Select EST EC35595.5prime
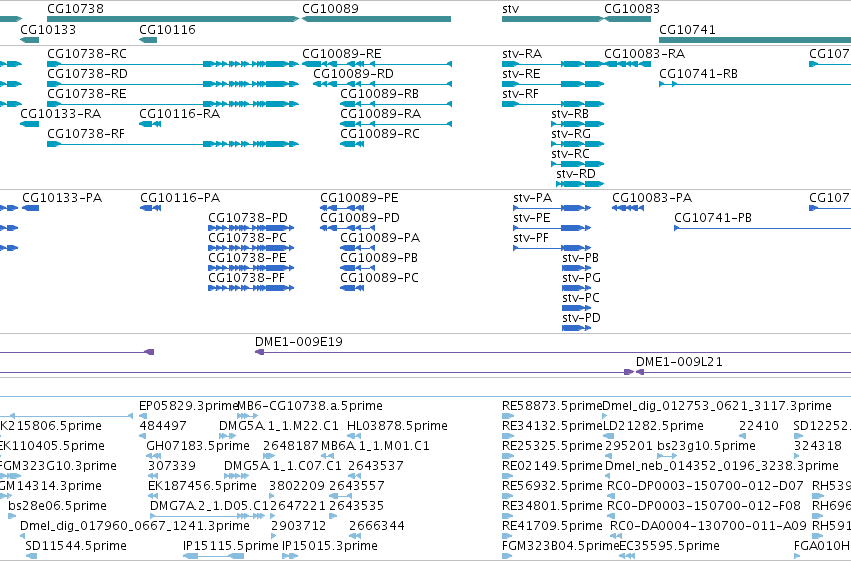The image size is (851, 561). click(669, 546)
